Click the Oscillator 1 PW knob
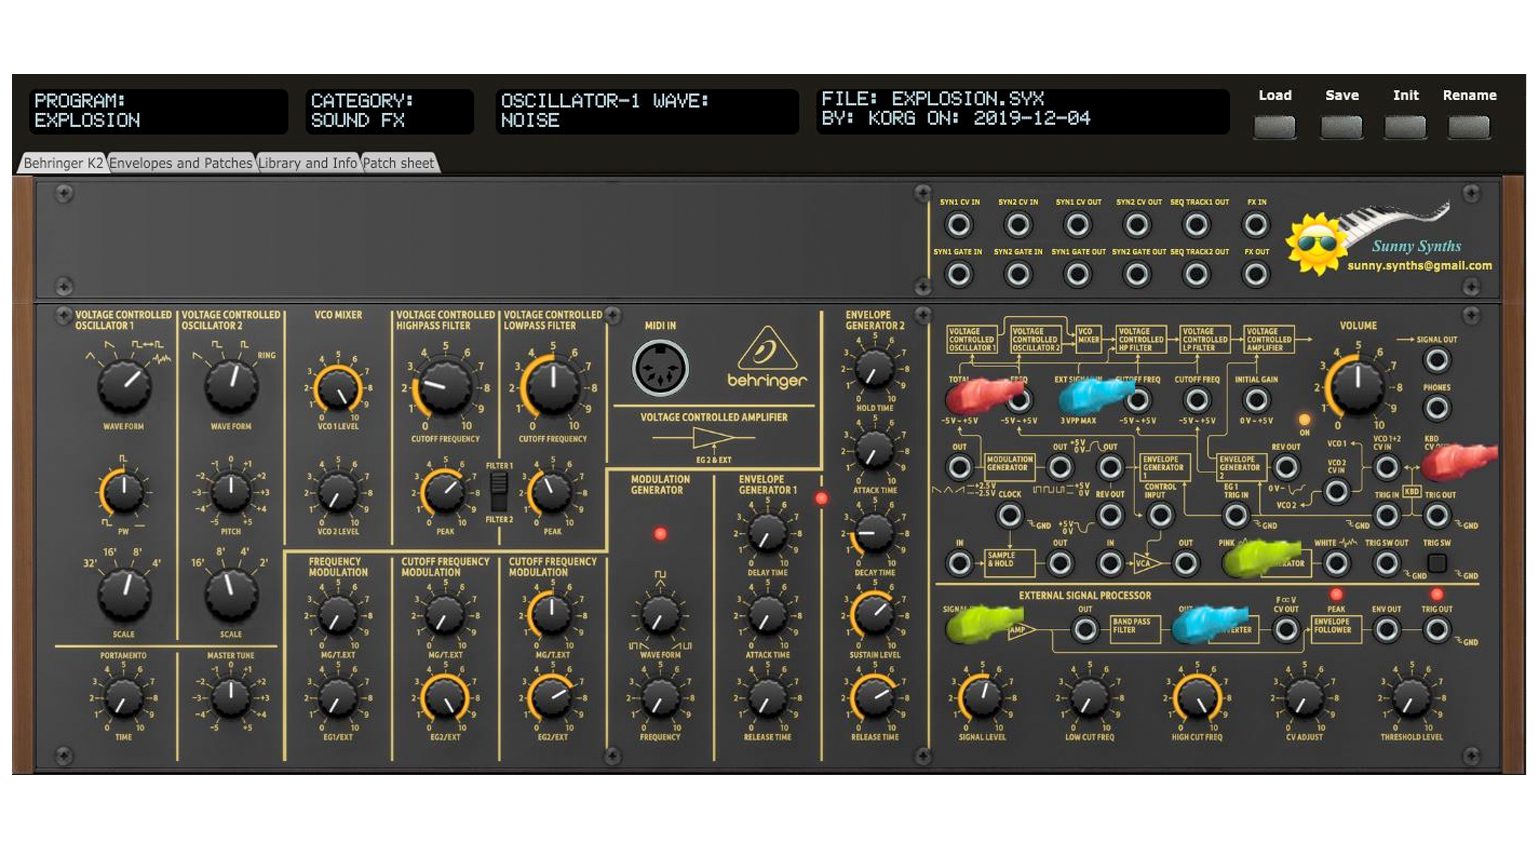Screen dimensions: 1540x850 [123, 492]
